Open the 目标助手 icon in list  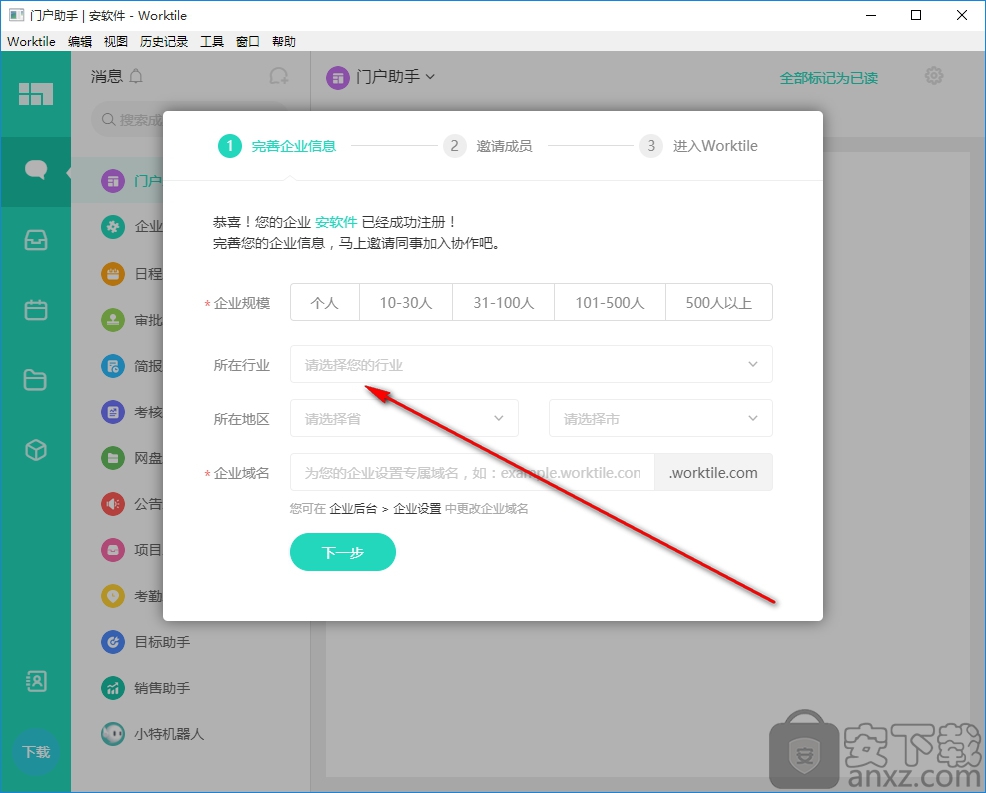tap(113, 642)
